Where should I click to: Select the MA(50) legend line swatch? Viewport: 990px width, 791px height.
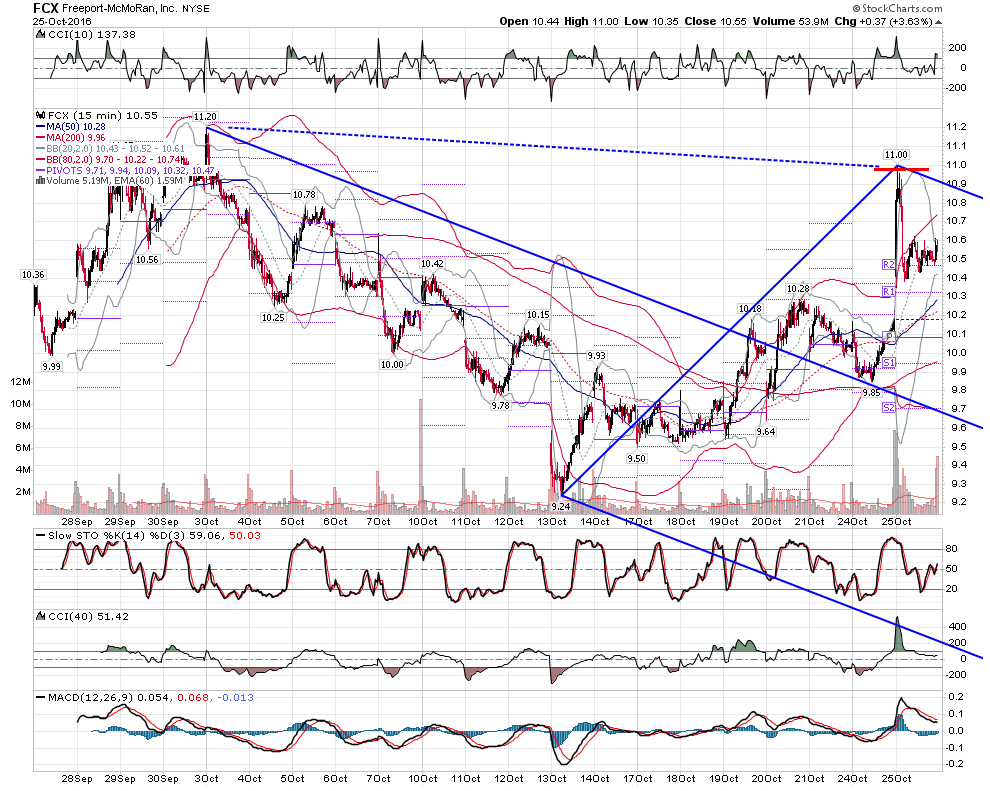[x=41, y=127]
